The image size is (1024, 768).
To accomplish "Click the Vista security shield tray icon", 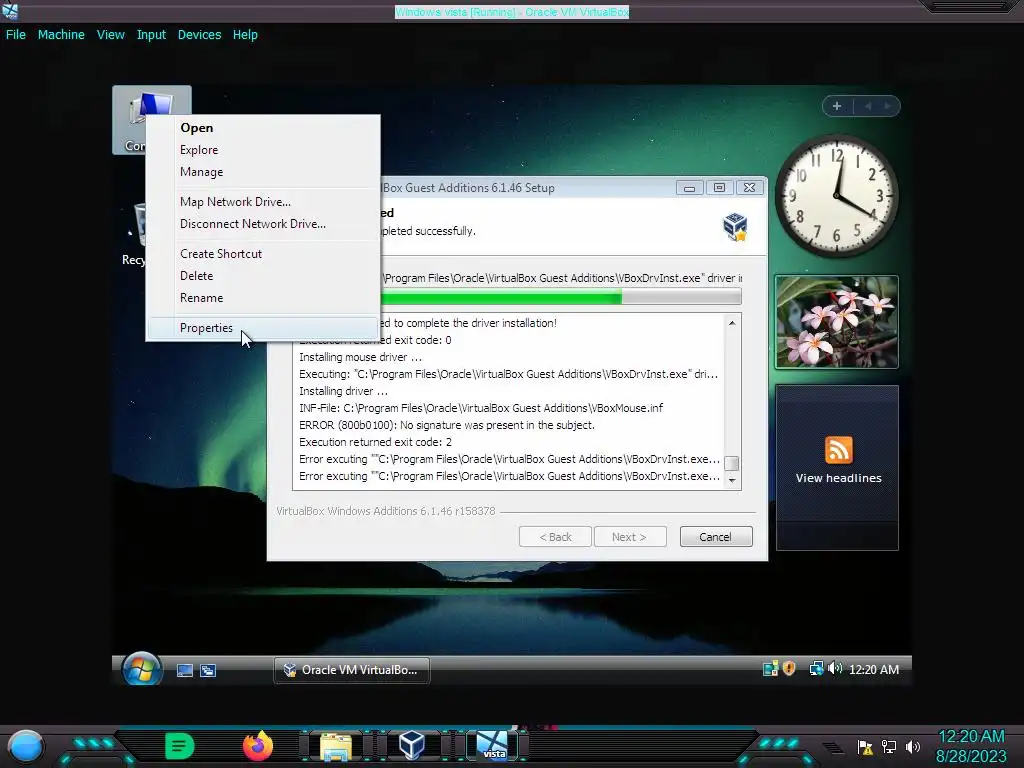I will pyautogui.click(x=789, y=669).
